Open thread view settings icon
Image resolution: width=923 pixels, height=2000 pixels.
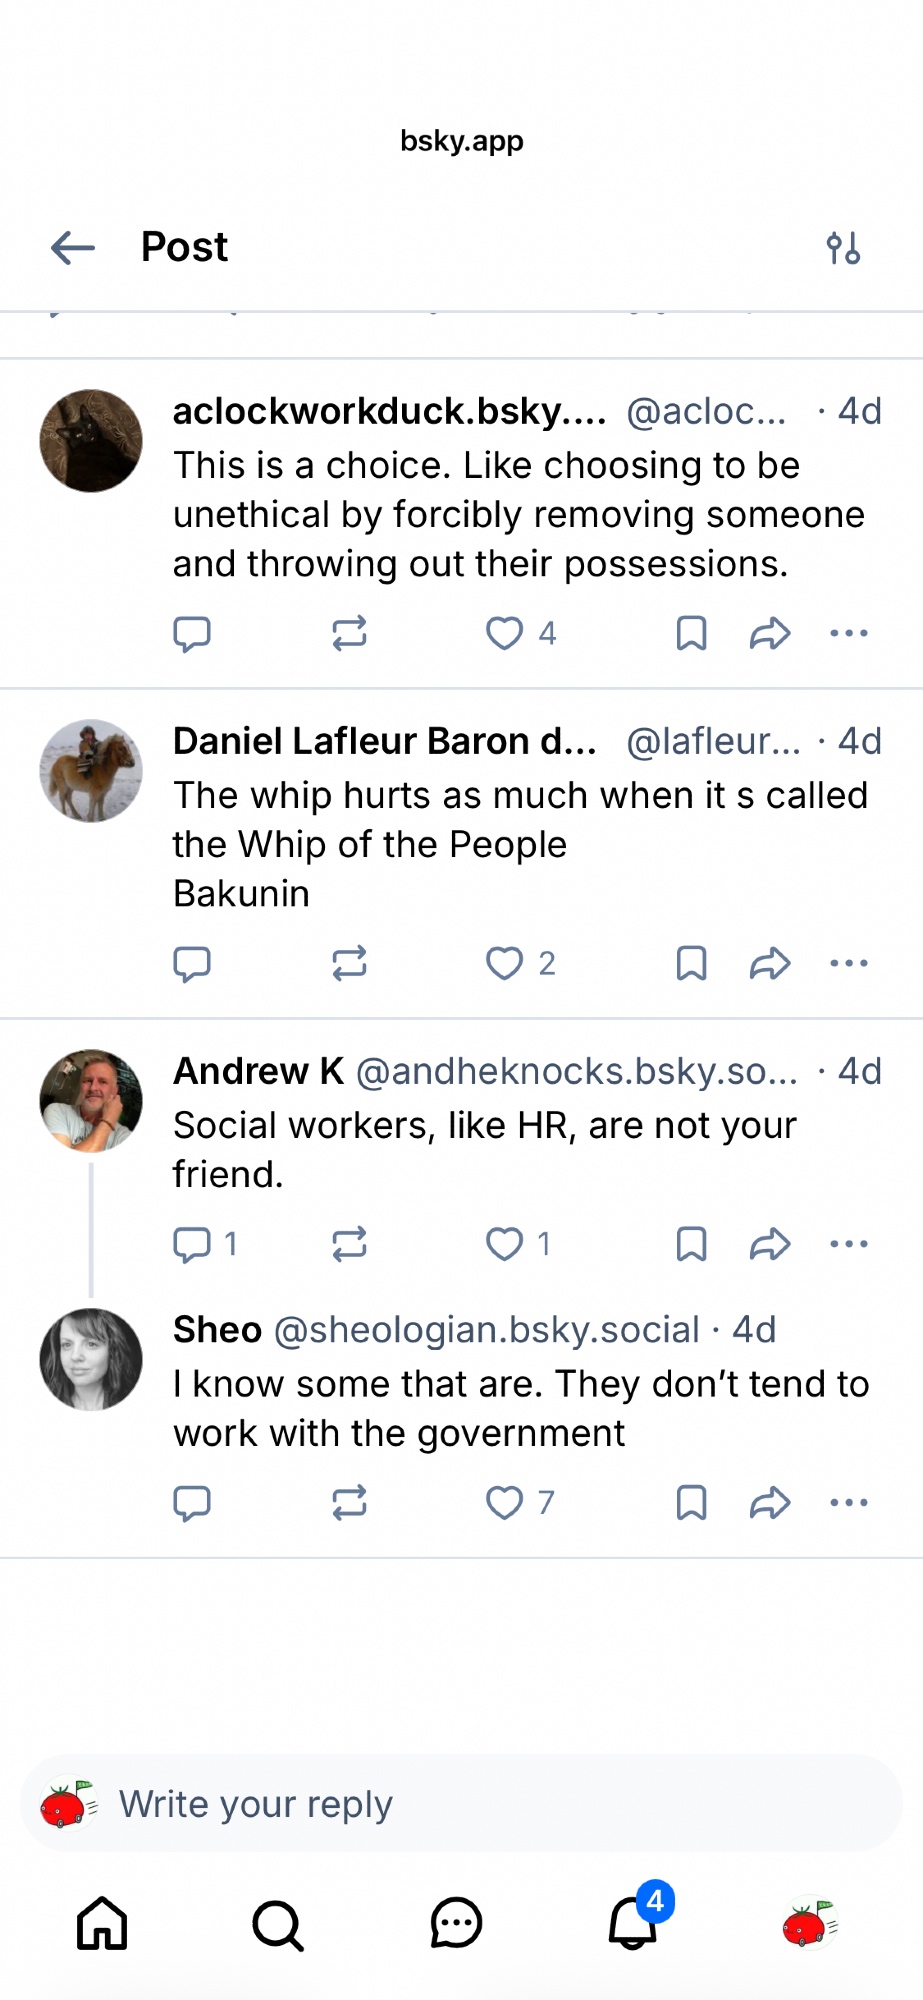pyautogui.click(x=843, y=248)
